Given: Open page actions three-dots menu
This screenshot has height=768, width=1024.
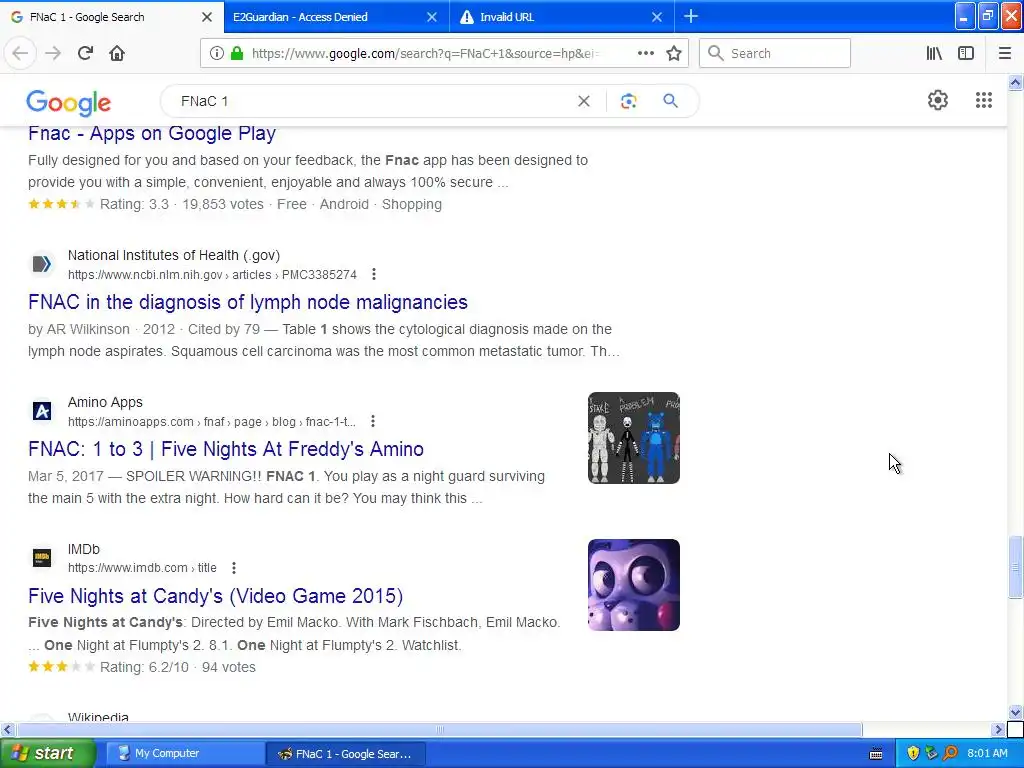Looking at the screenshot, I should tap(645, 53).
